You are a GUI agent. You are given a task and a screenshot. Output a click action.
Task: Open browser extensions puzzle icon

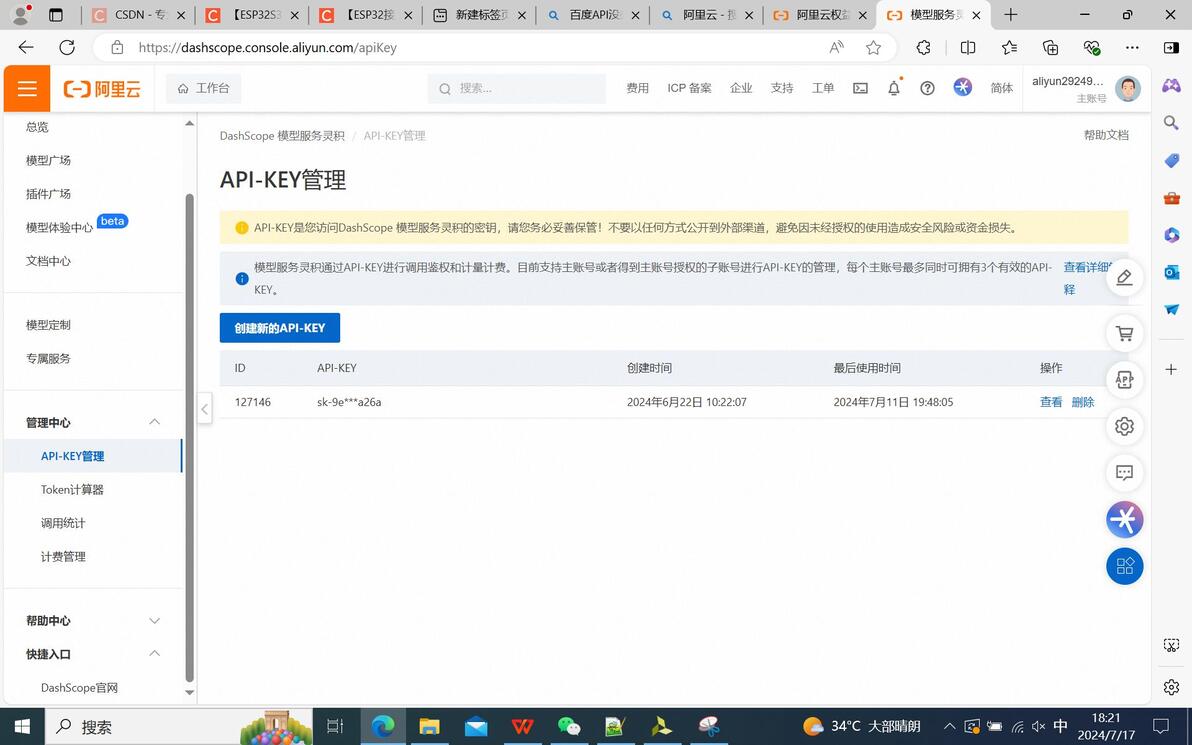pyautogui.click(x=923, y=48)
